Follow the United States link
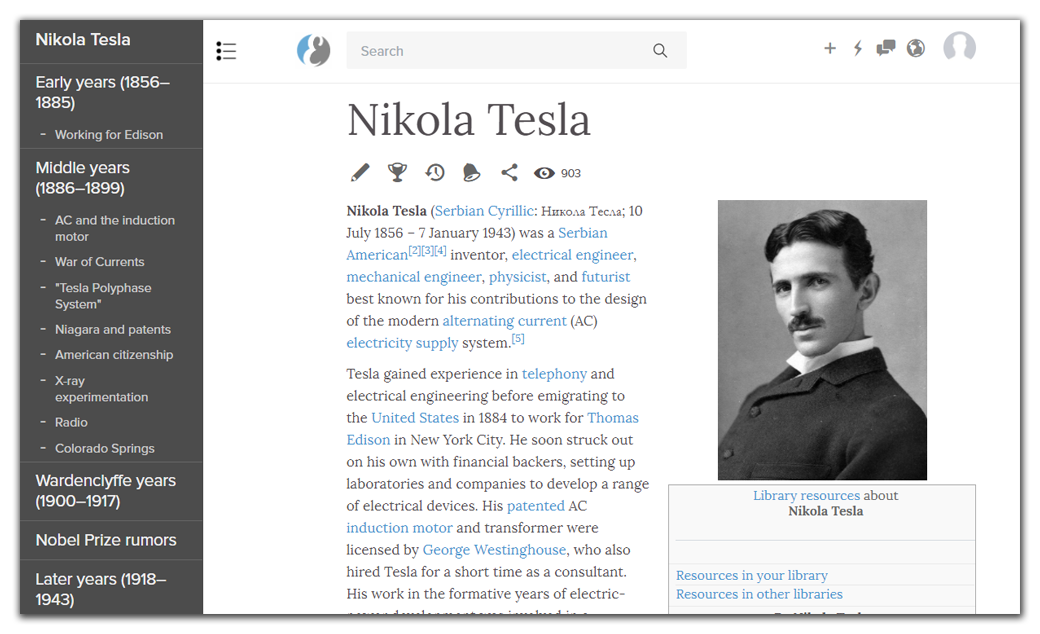 tap(415, 418)
